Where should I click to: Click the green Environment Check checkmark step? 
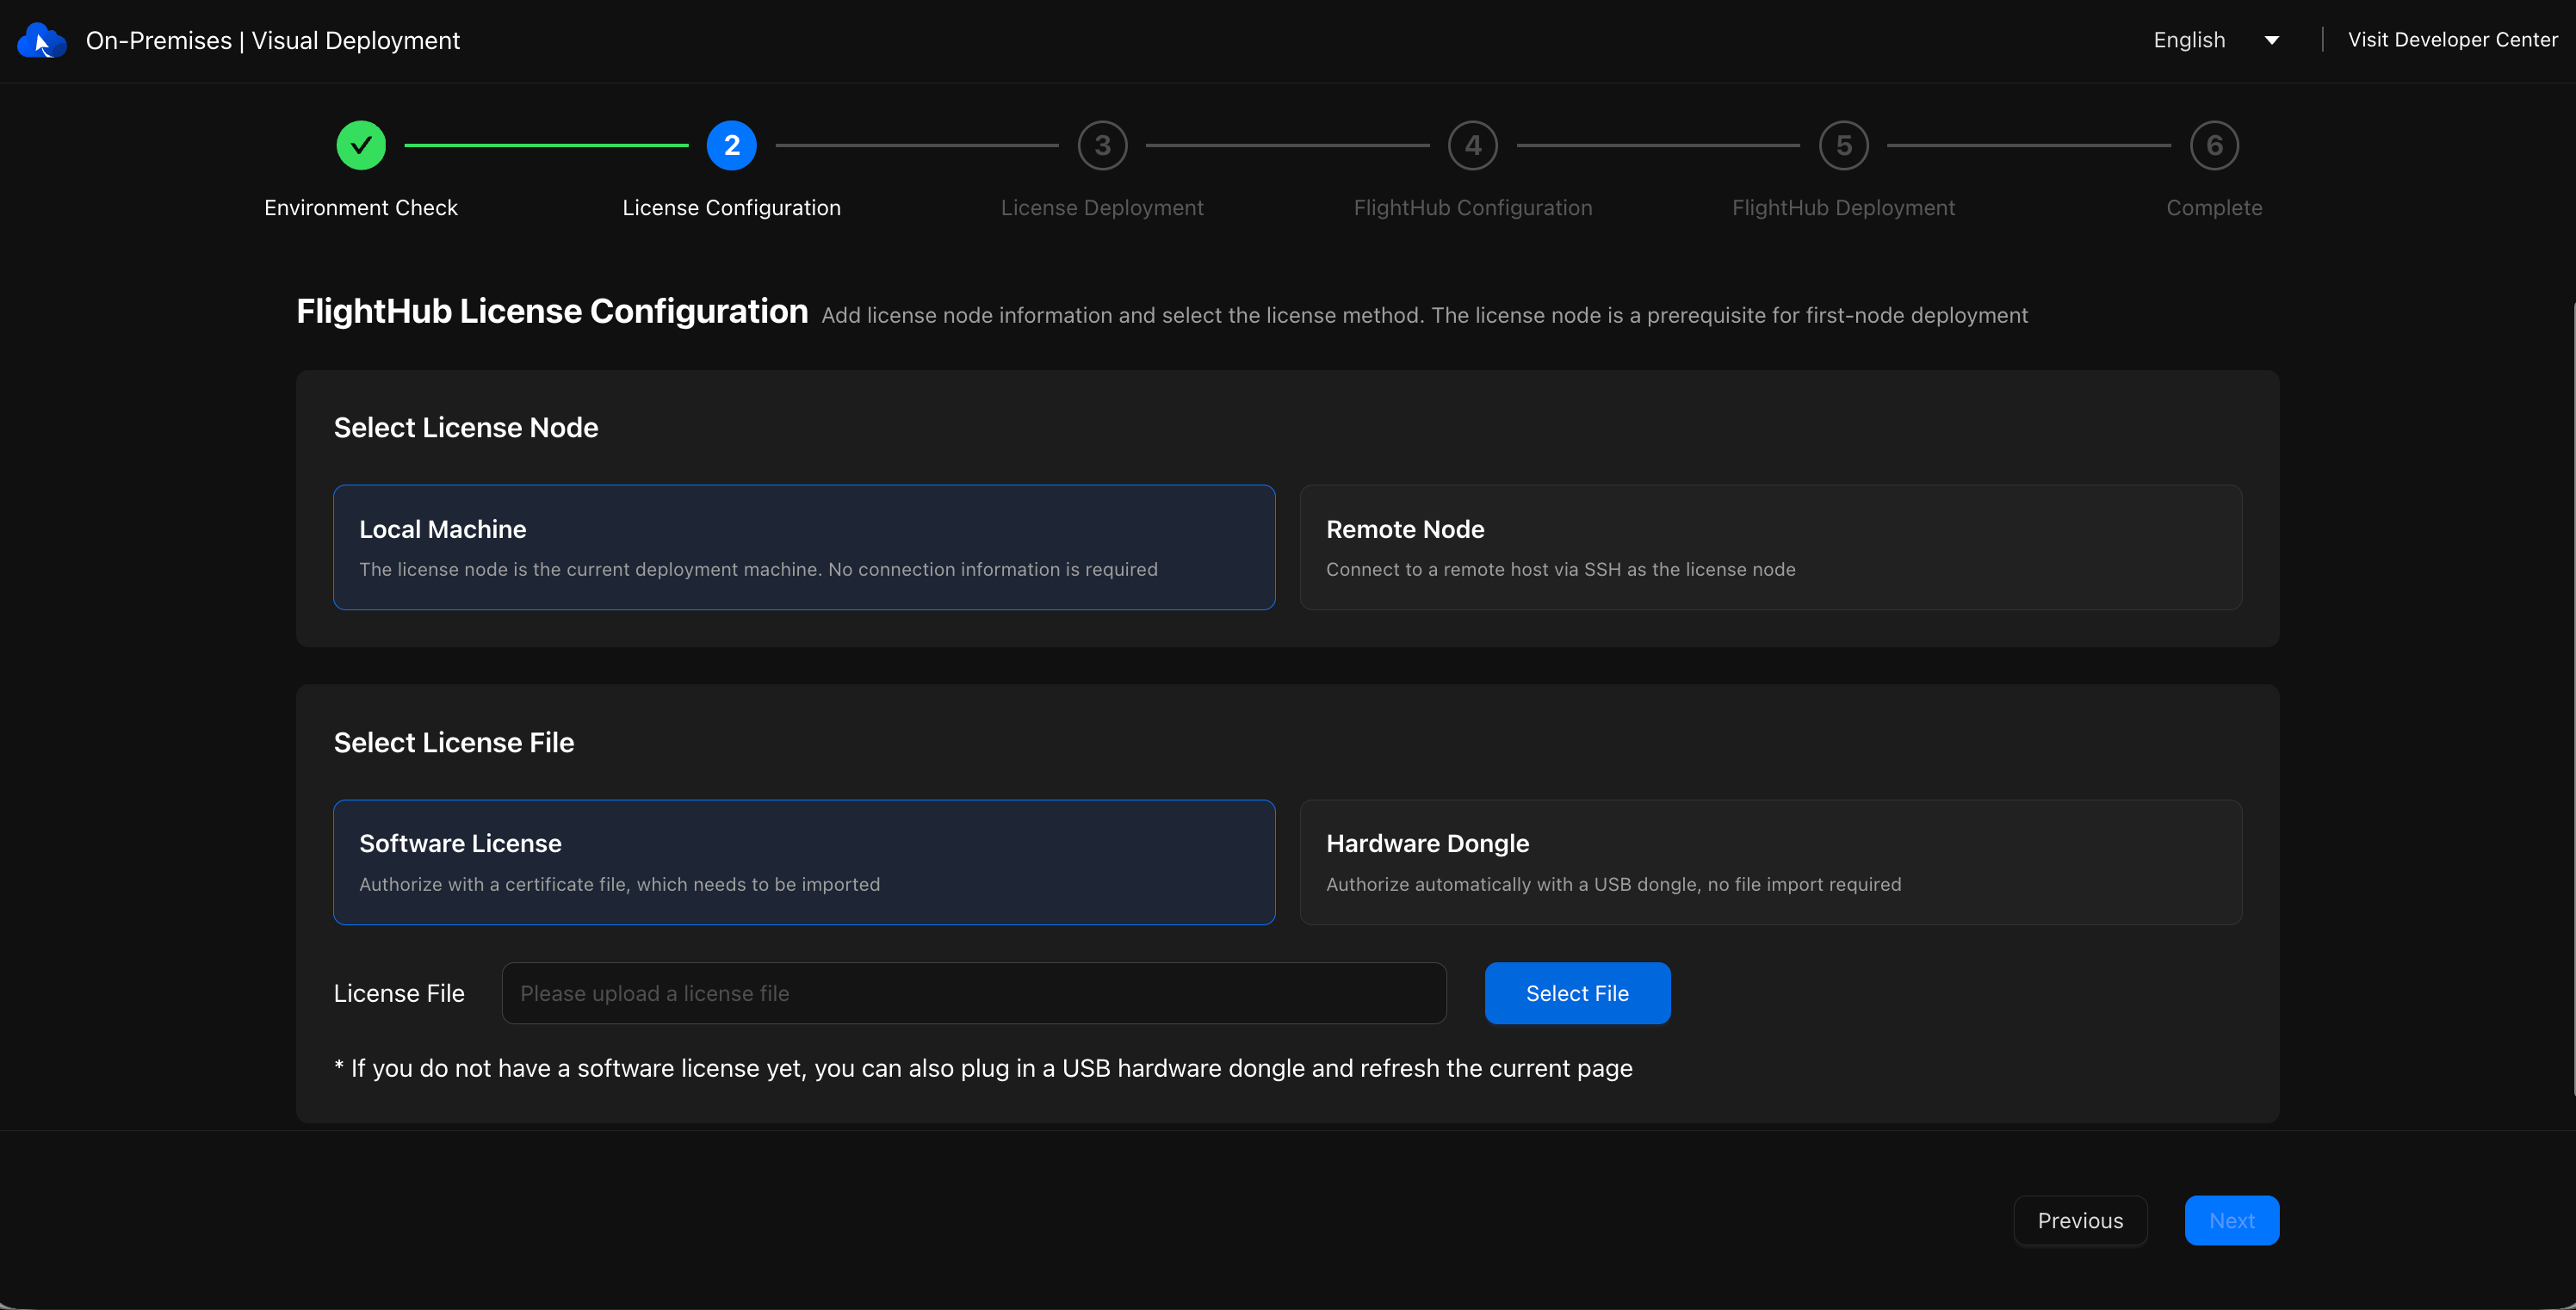click(361, 145)
